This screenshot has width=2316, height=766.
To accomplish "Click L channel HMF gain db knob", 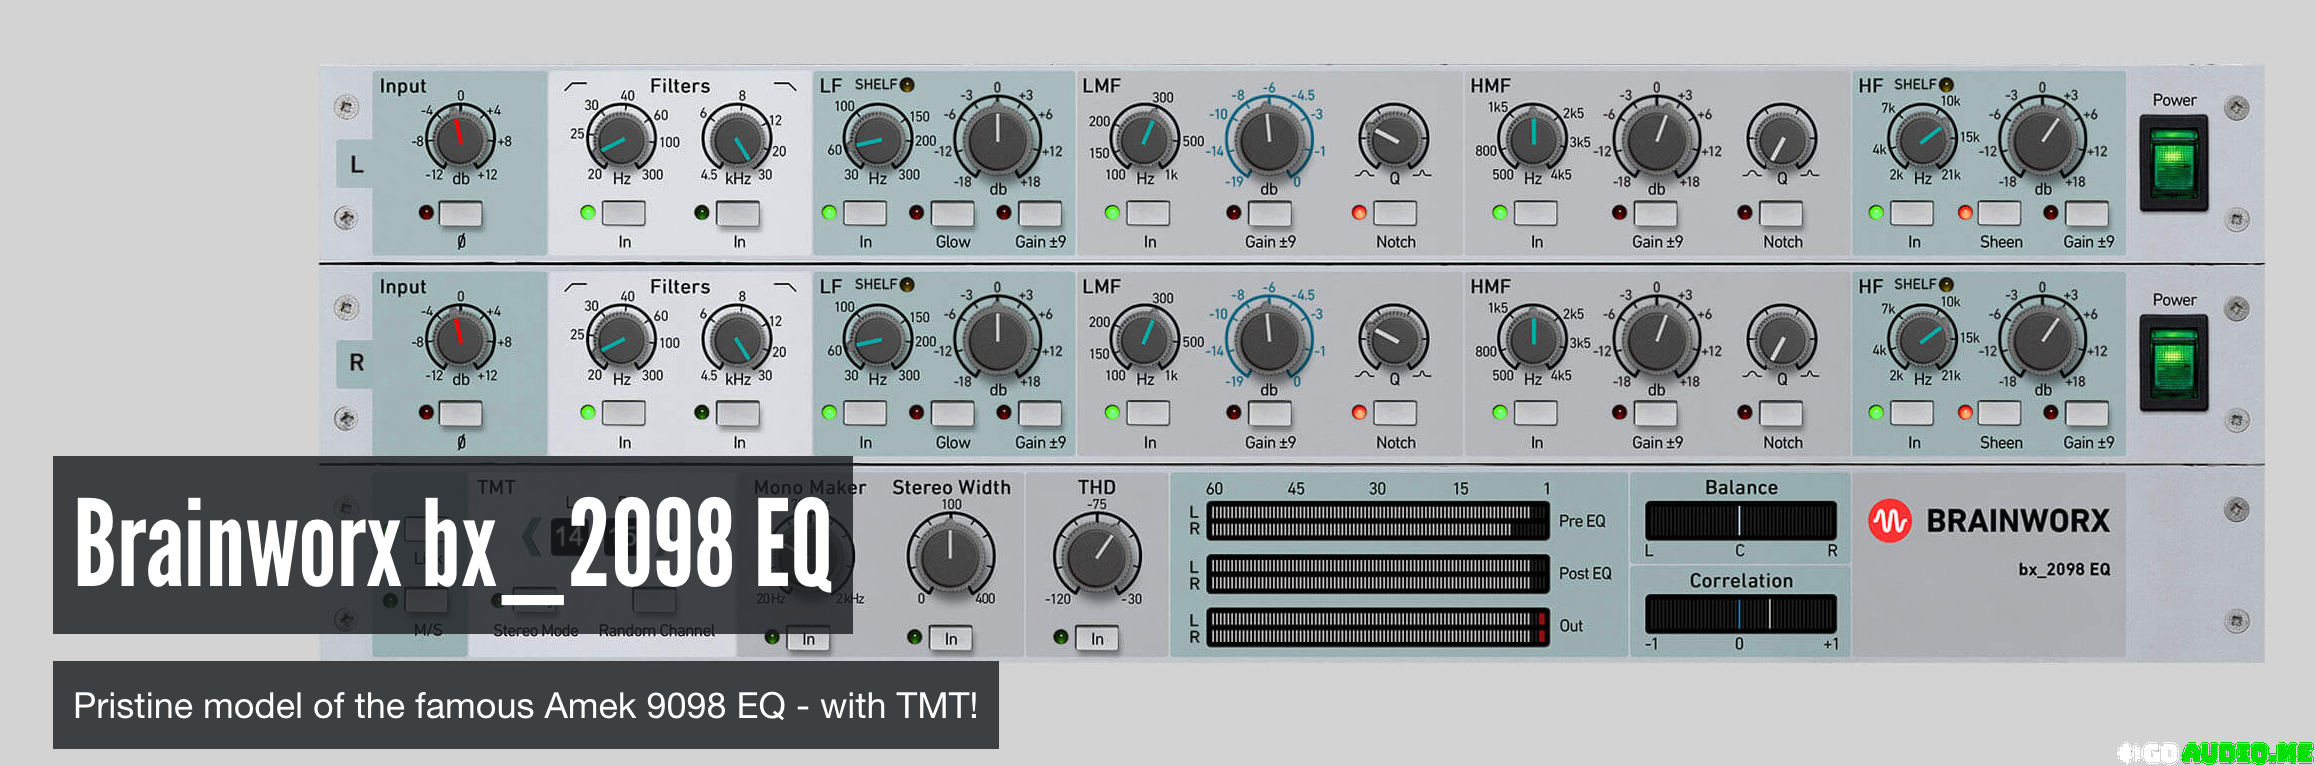I will [x=1656, y=140].
